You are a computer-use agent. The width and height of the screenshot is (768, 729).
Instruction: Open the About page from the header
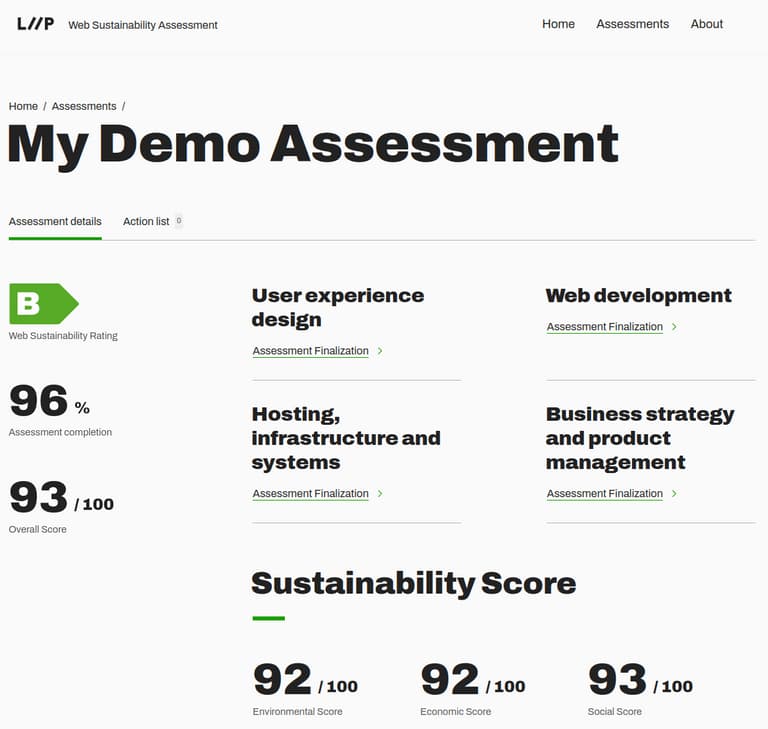pos(706,24)
